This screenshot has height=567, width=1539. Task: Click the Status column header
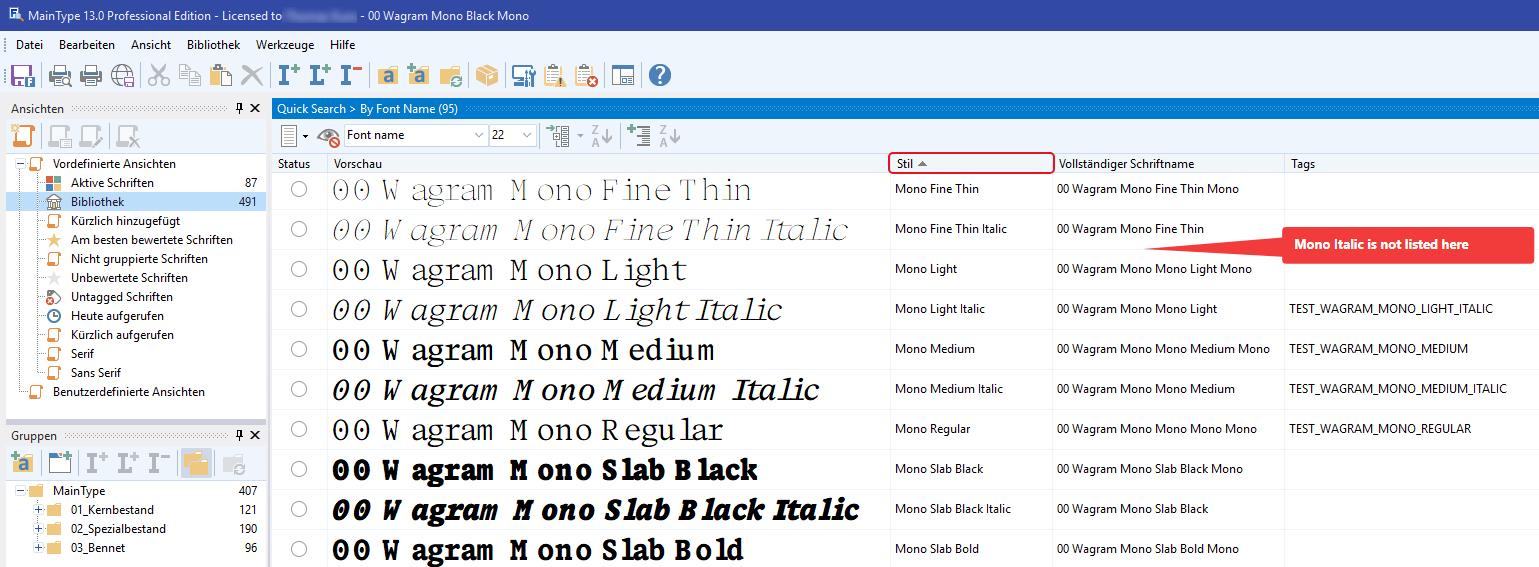coord(299,163)
